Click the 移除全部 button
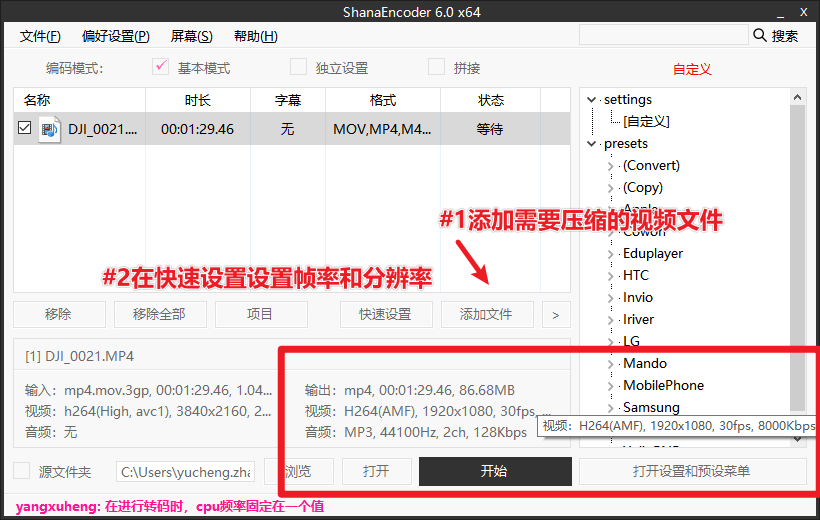 (160, 314)
